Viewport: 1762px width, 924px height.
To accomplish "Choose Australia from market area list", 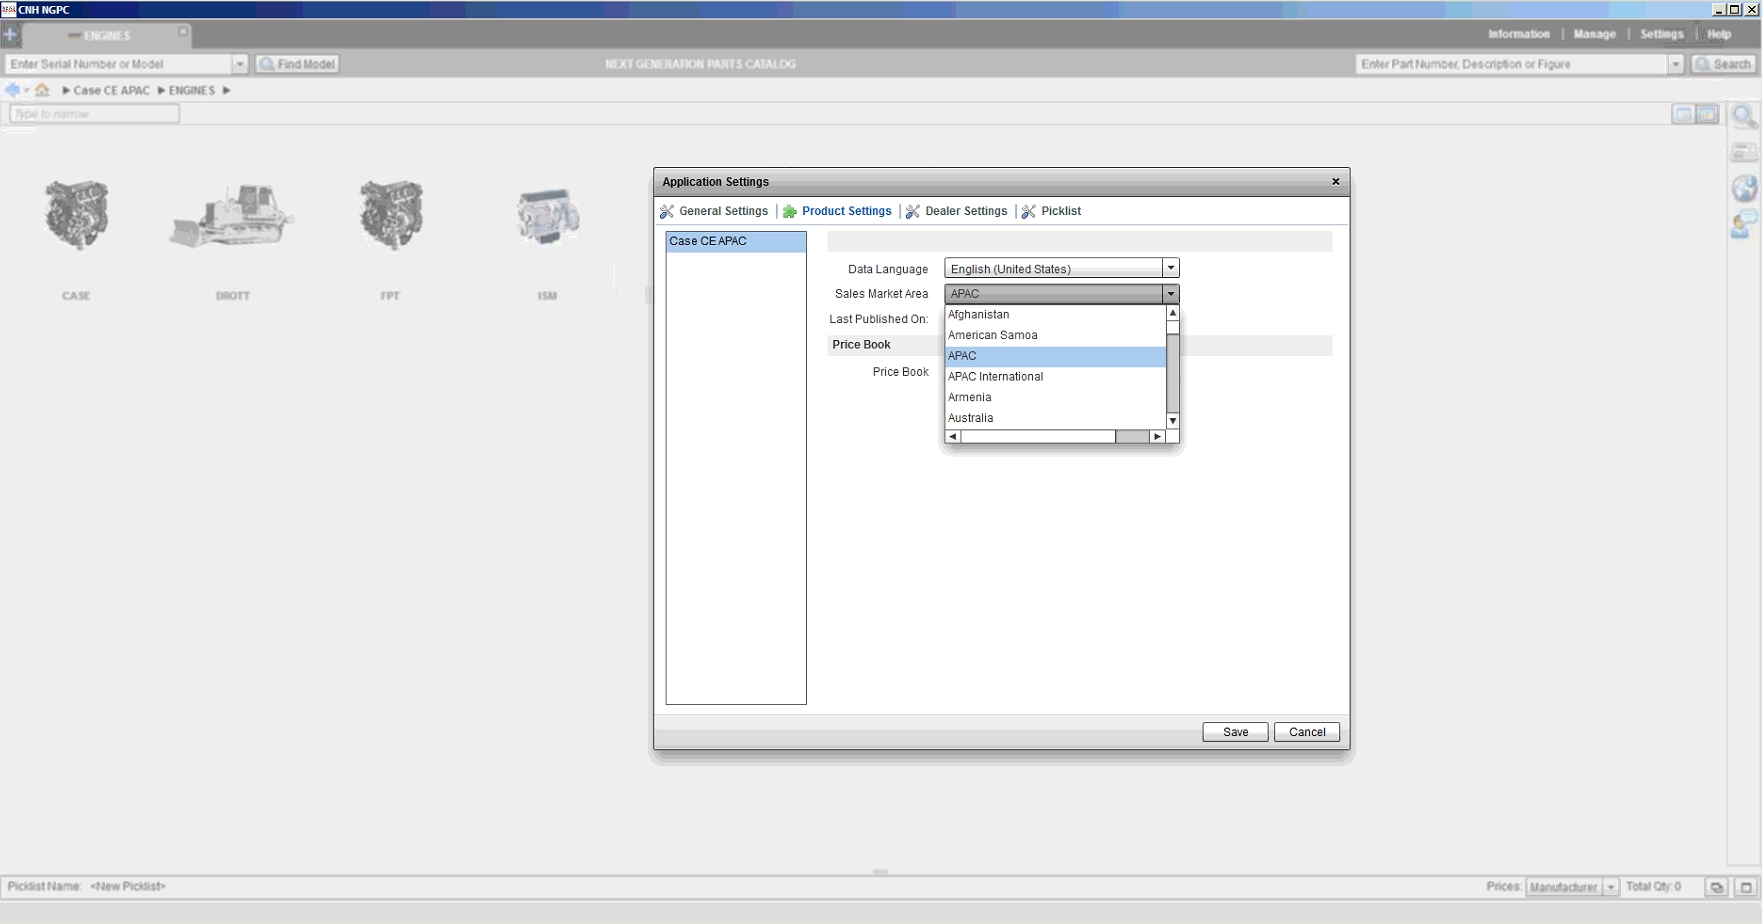I will click(1056, 418).
